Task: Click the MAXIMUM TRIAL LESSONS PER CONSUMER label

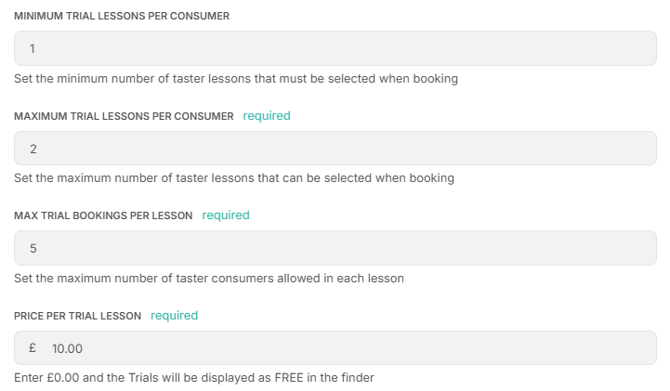Action: tap(124, 116)
